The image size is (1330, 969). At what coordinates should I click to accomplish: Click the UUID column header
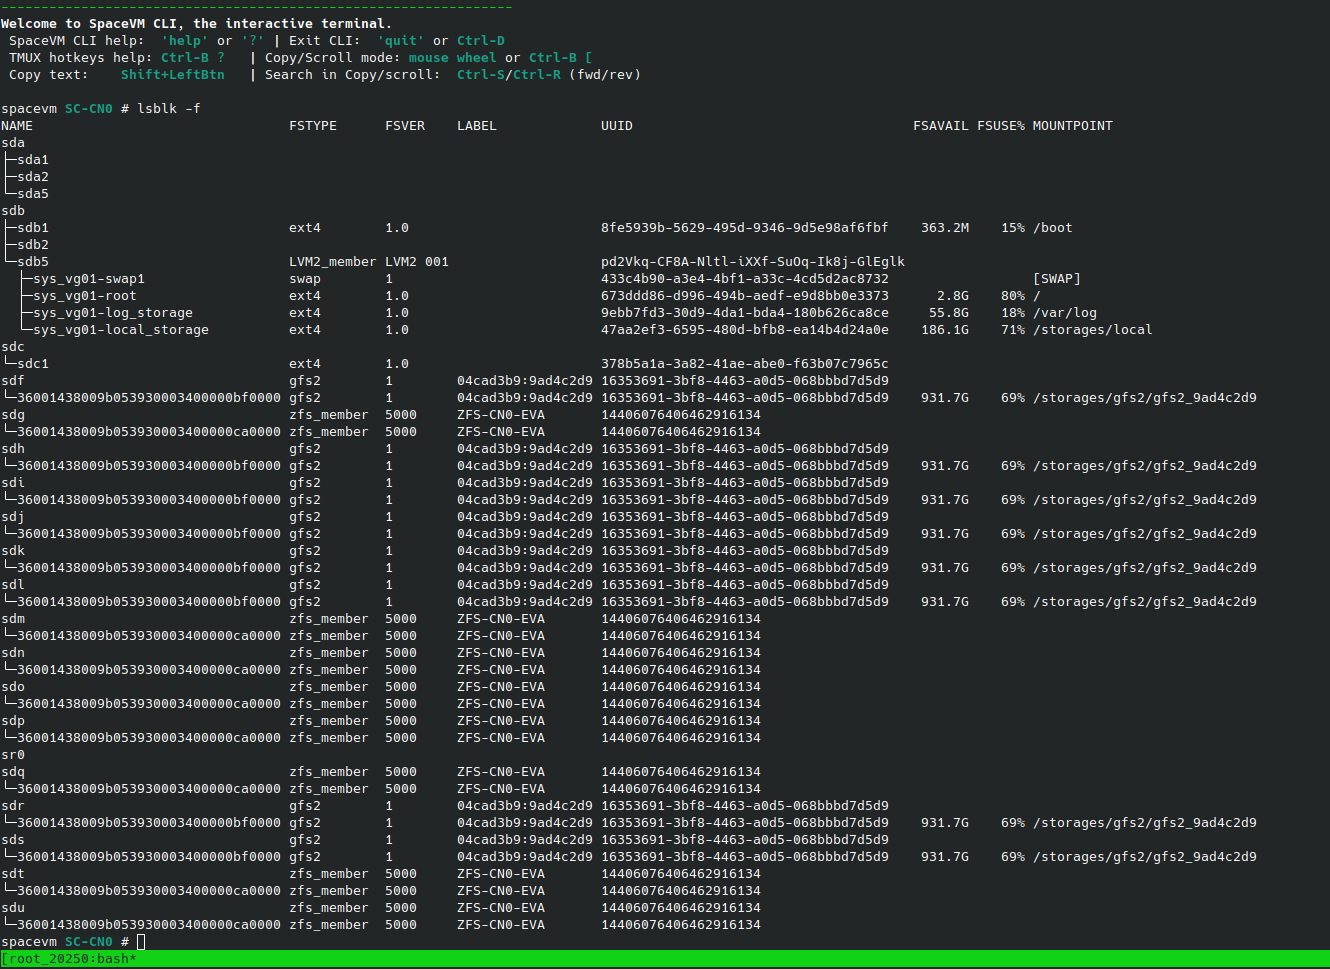click(616, 126)
